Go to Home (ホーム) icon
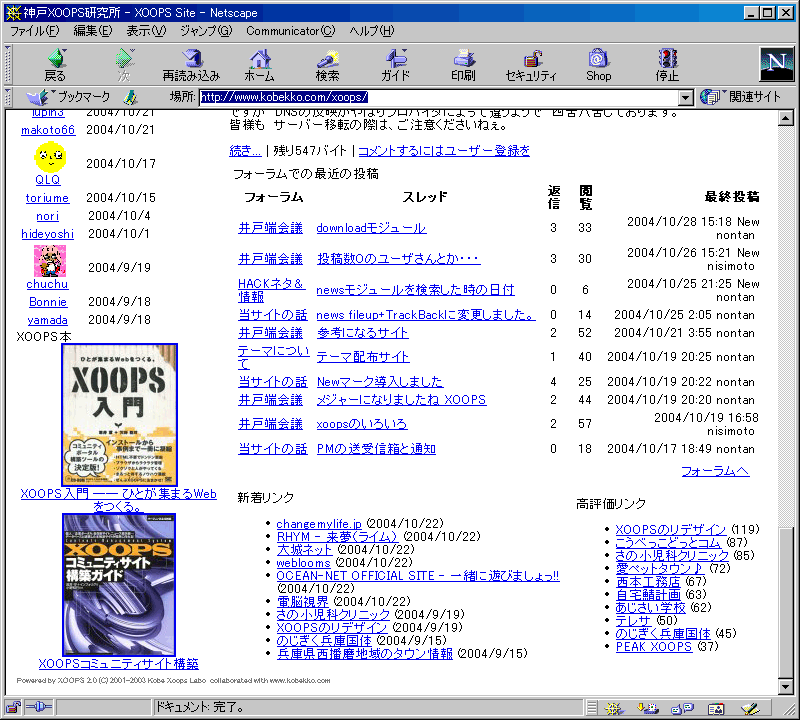 pyautogui.click(x=260, y=65)
